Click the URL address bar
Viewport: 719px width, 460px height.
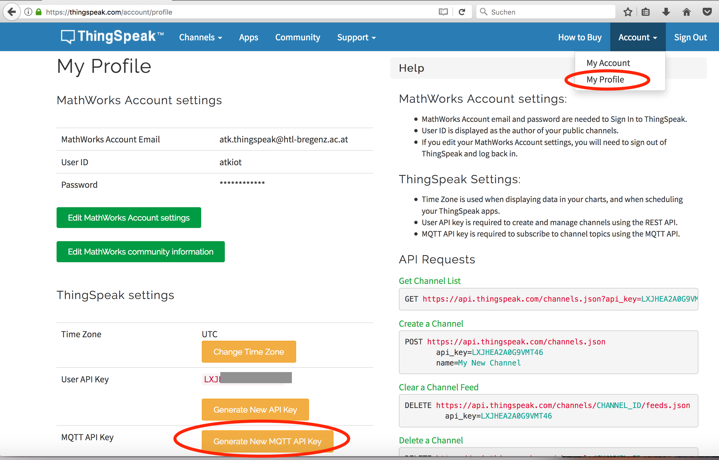pos(238,12)
